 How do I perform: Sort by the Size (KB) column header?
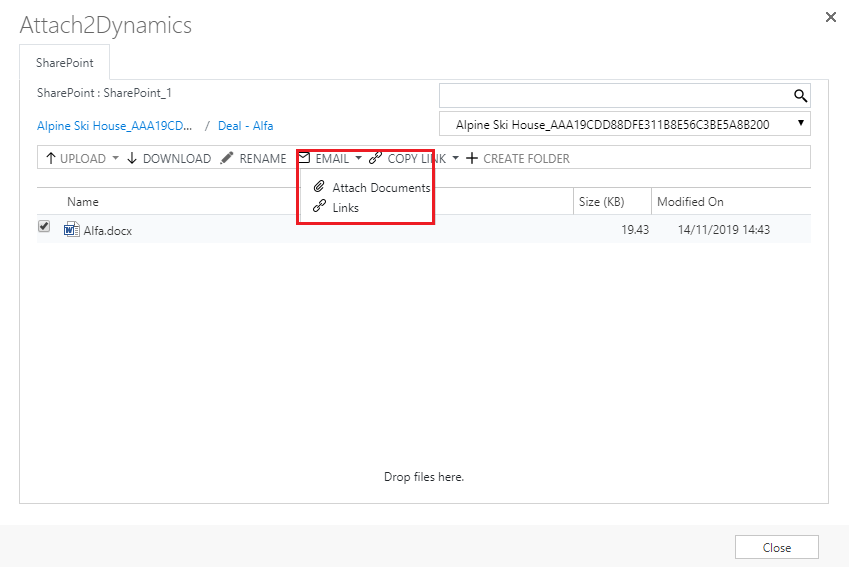pos(602,201)
